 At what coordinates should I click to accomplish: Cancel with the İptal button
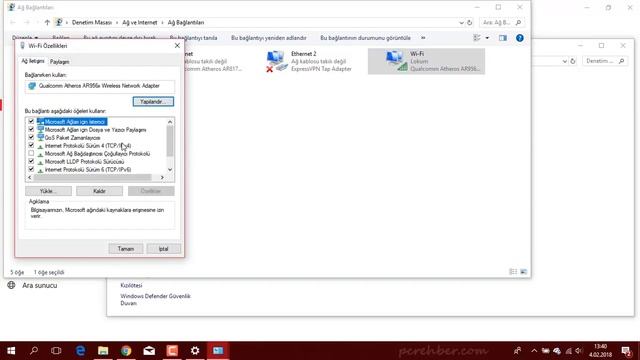(163, 249)
